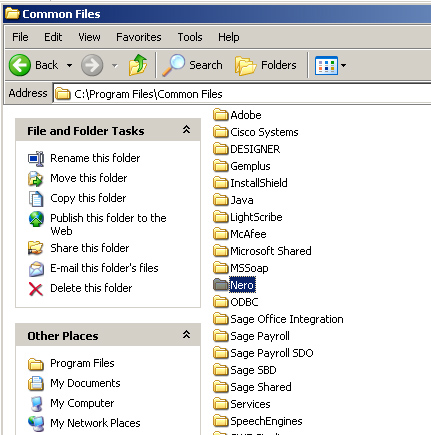Click the green Back arrow icon

point(20,65)
